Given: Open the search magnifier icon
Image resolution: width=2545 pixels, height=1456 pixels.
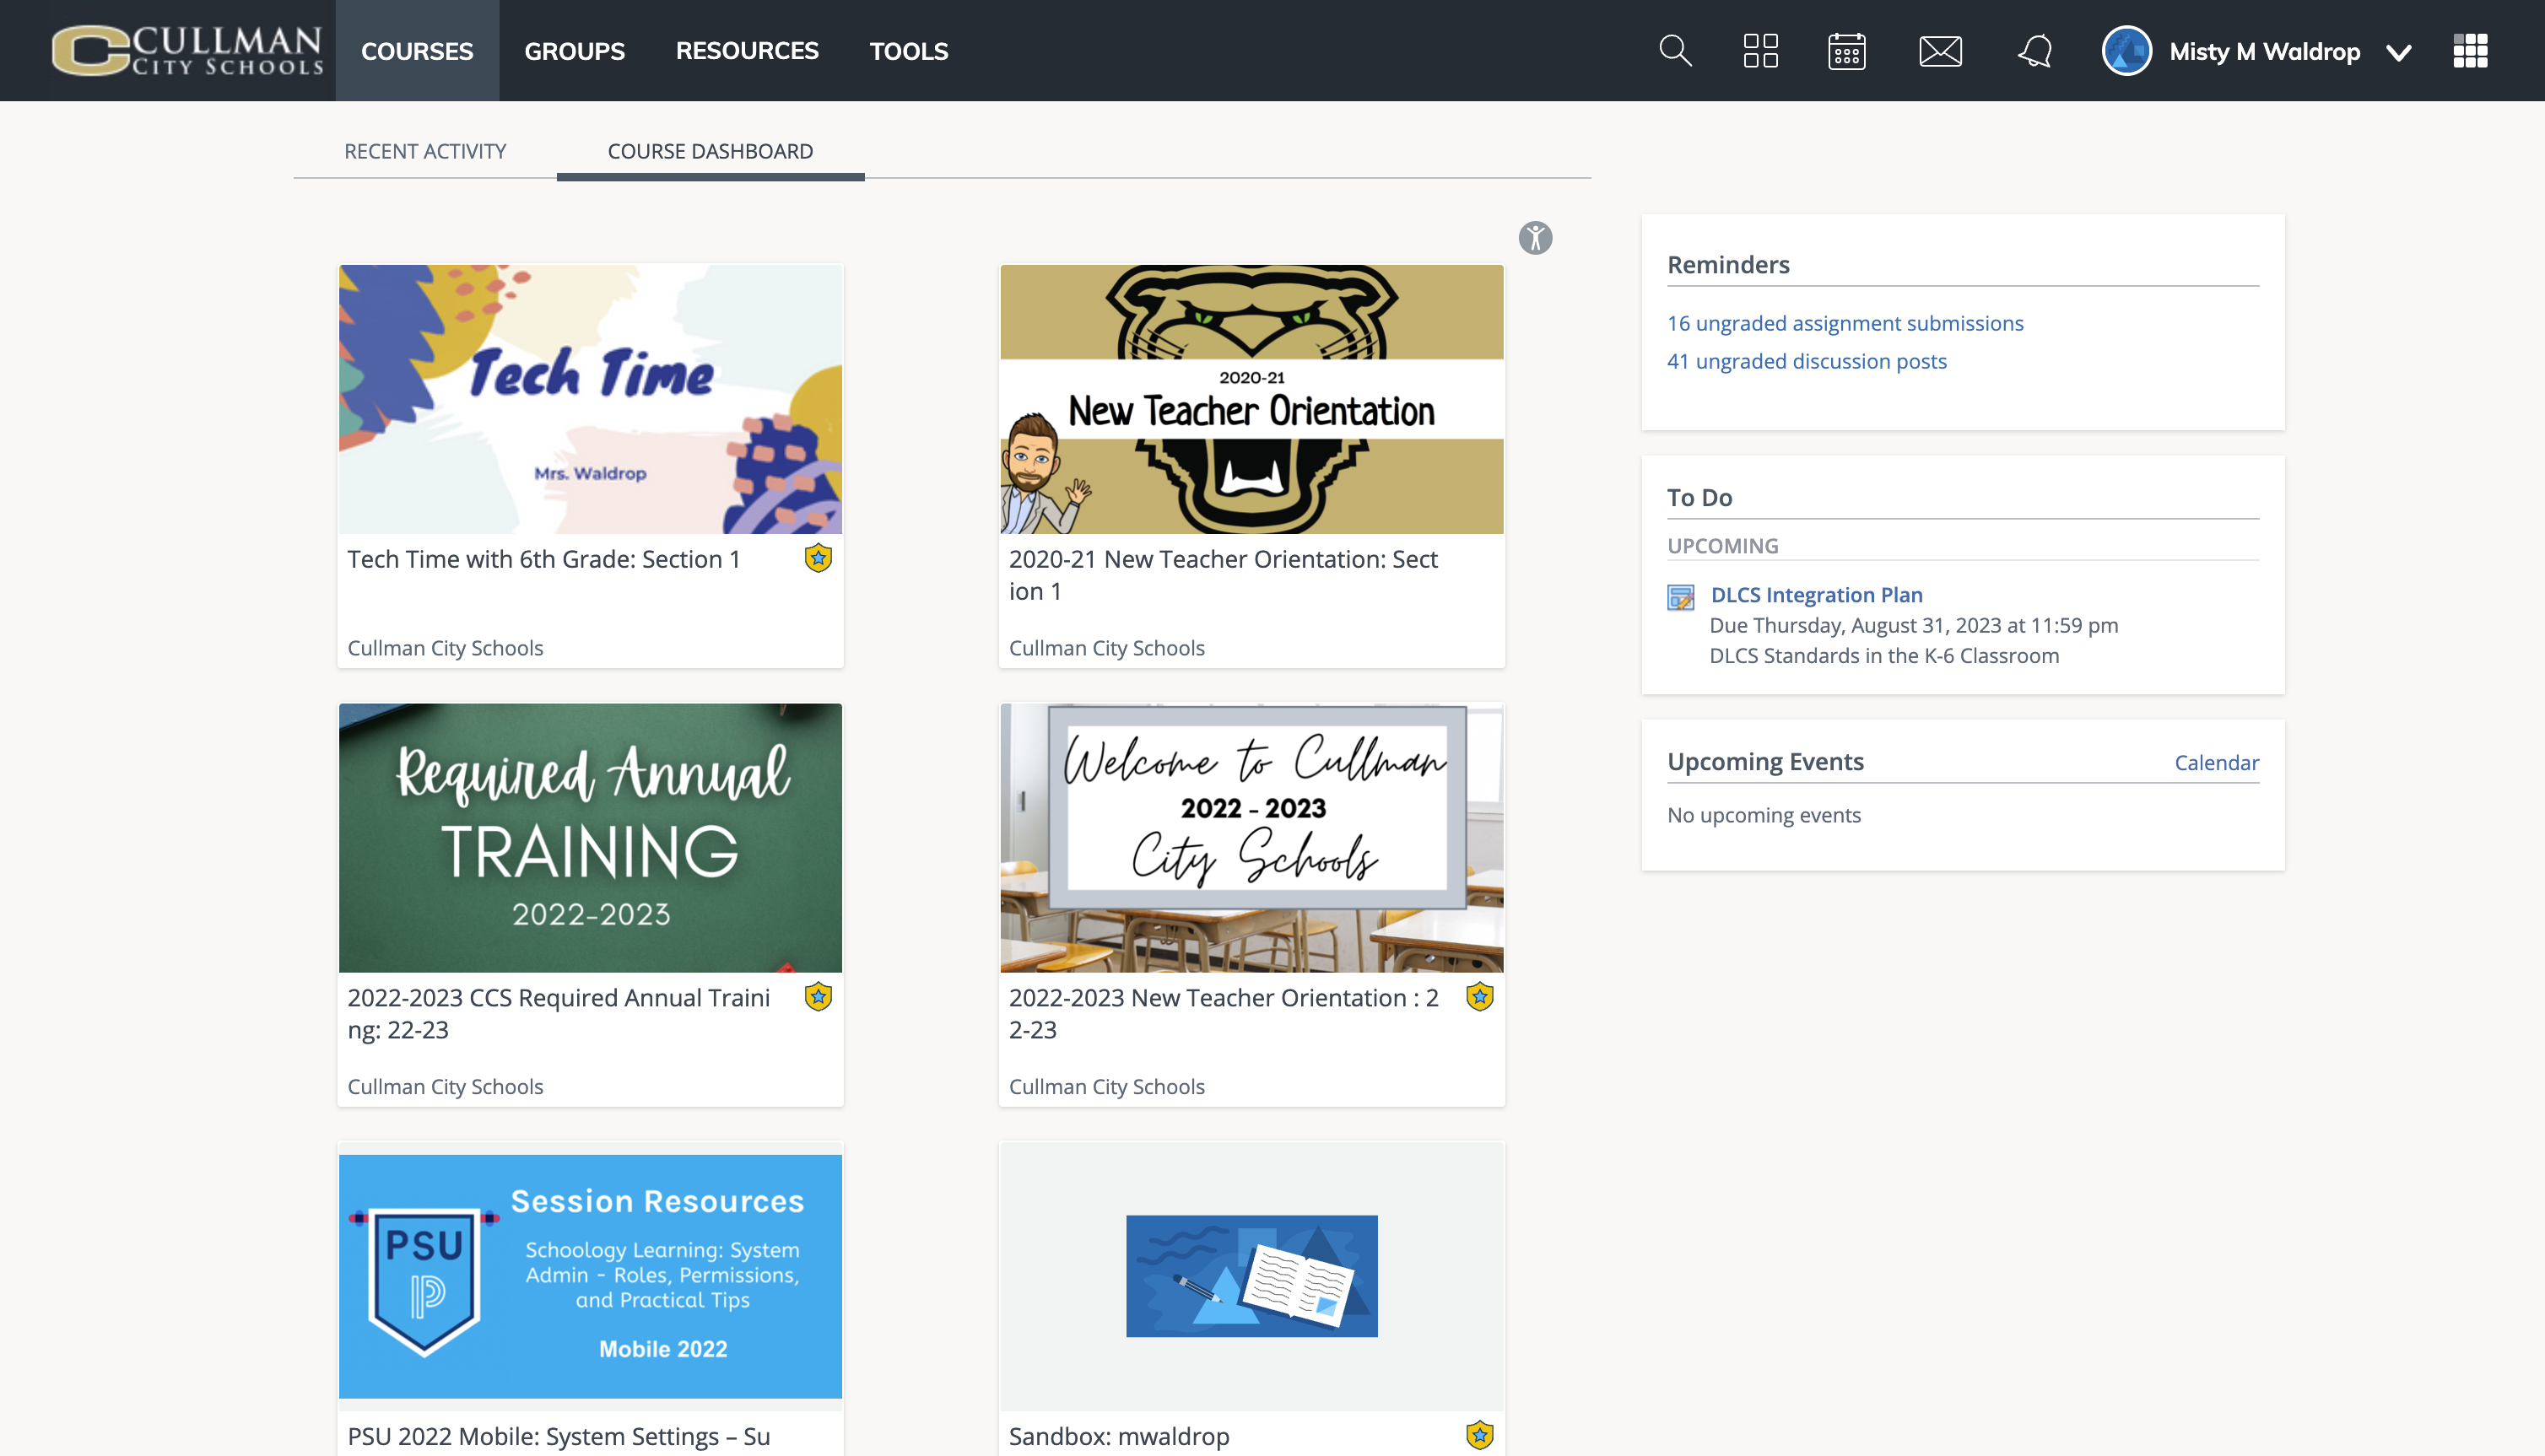Looking at the screenshot, I should (1675, 51).
